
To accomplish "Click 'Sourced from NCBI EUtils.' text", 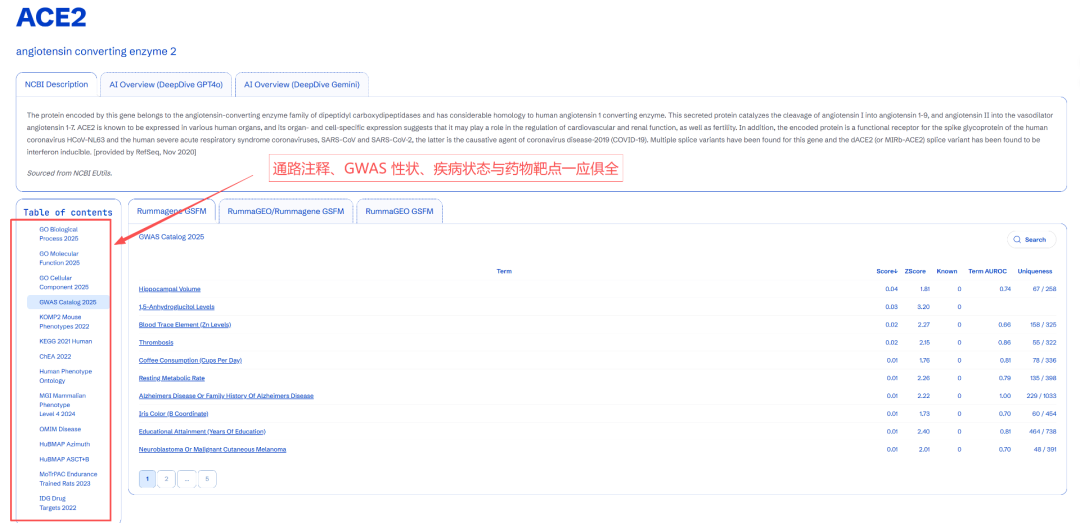I will click(x=70, y=173).
